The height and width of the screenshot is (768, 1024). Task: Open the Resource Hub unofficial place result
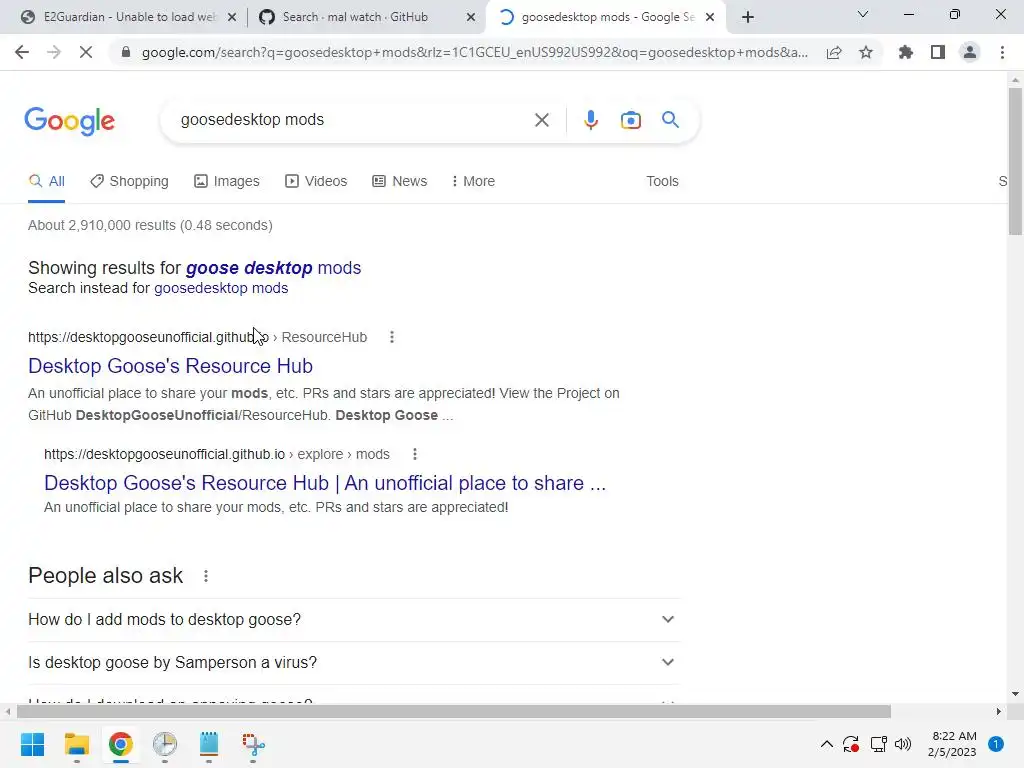pos(325,483)
